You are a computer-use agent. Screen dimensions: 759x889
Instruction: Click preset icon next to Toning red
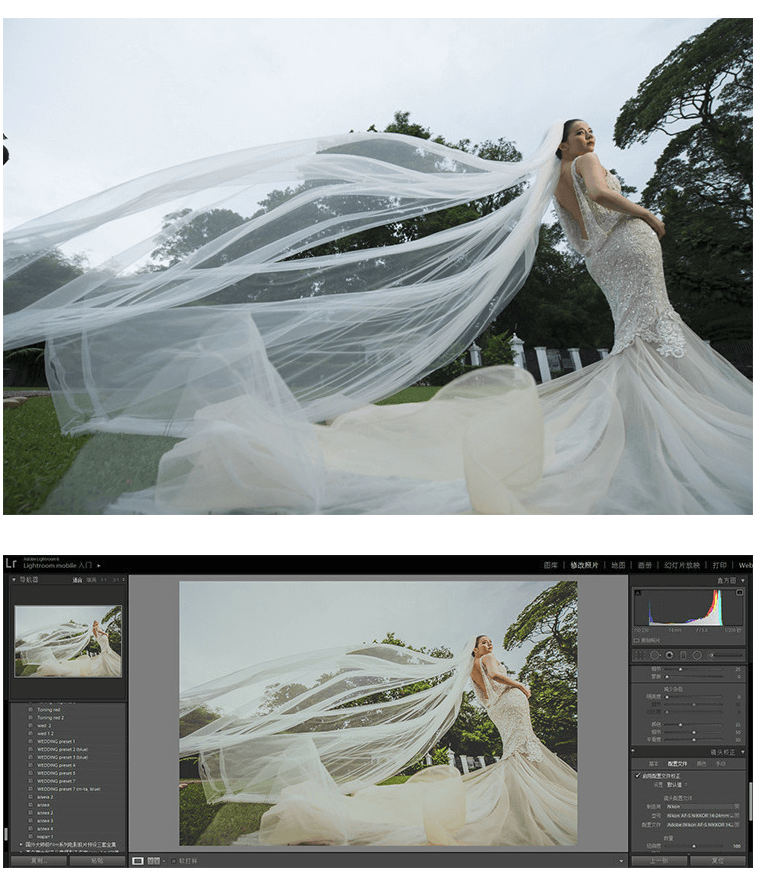(x=31, y=710)
